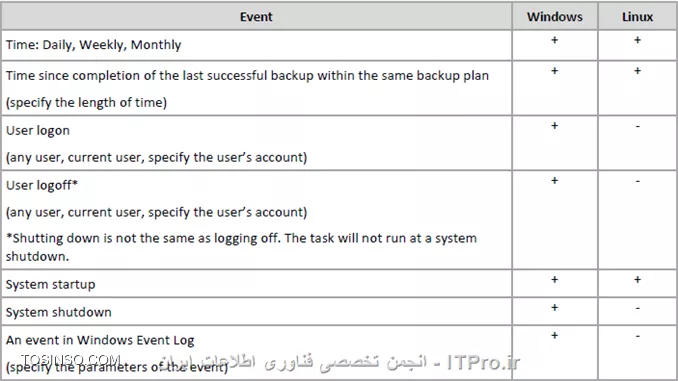Click the Windows plus sign for Daily, Weekly, Monthly

click(554, 40)
